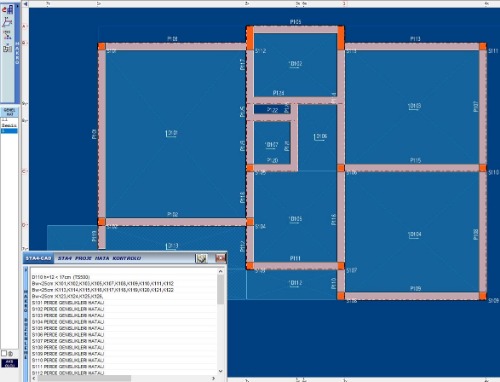The height and width of the screenshot is (382, 500).
Task: Toggle the checkbox below the story list
Action: click(4, 353)
